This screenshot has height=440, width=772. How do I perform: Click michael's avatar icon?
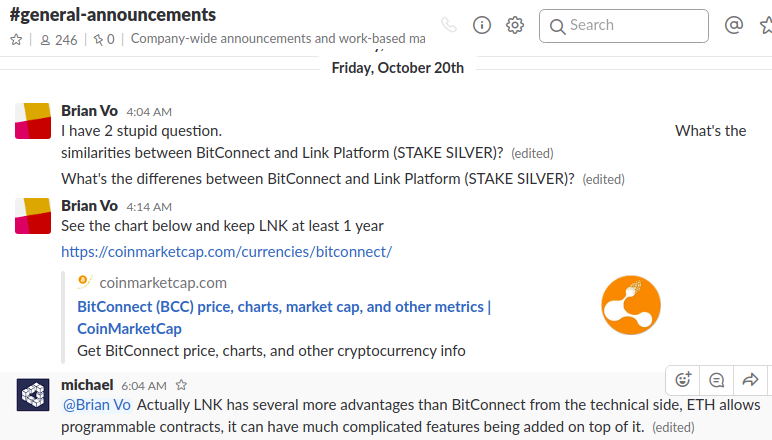[x=33, y=395]
